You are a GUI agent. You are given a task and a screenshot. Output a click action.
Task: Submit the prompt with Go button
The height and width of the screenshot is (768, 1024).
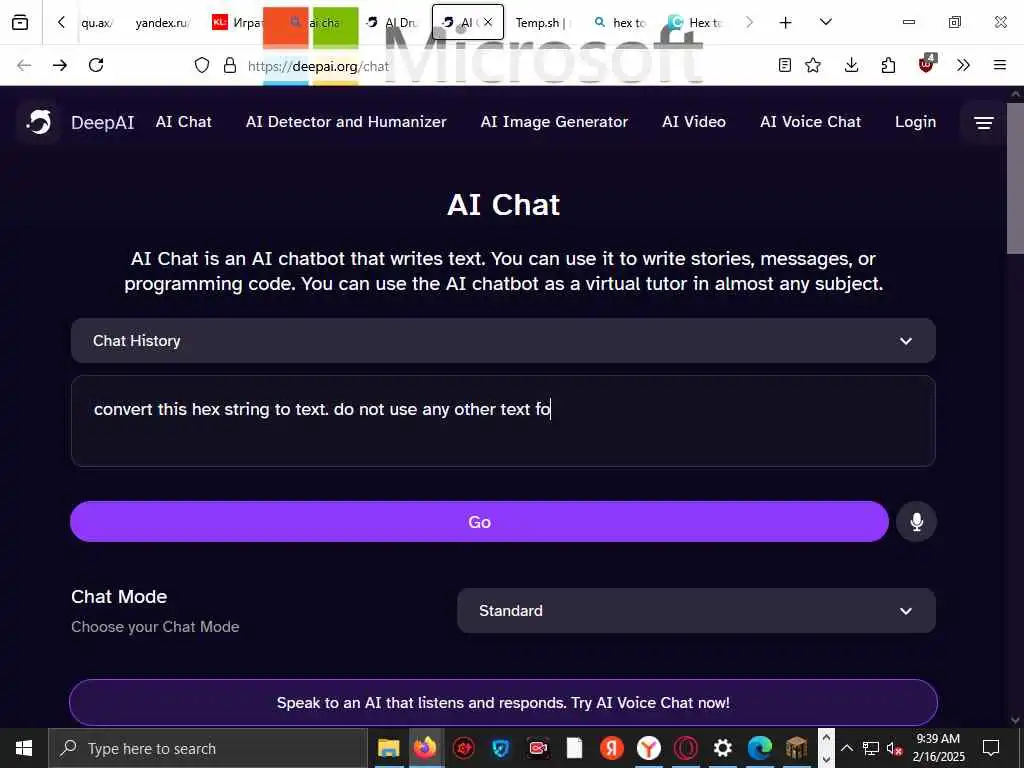coord(479,522)
